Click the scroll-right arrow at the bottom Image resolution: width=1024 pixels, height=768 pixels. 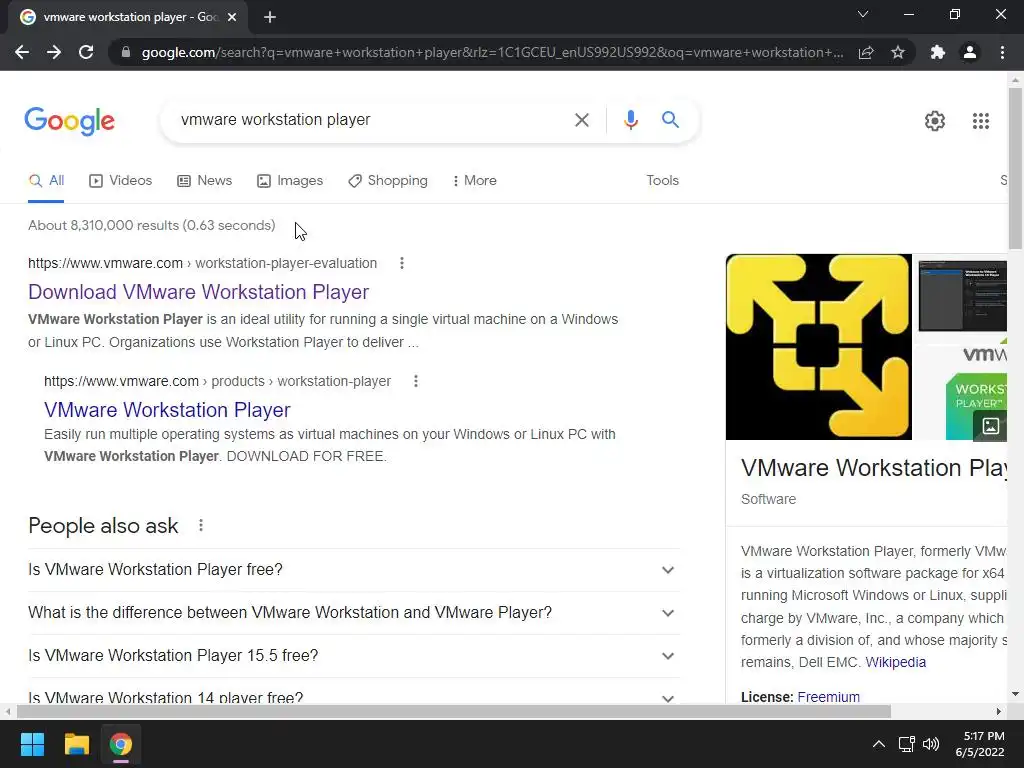999,711
